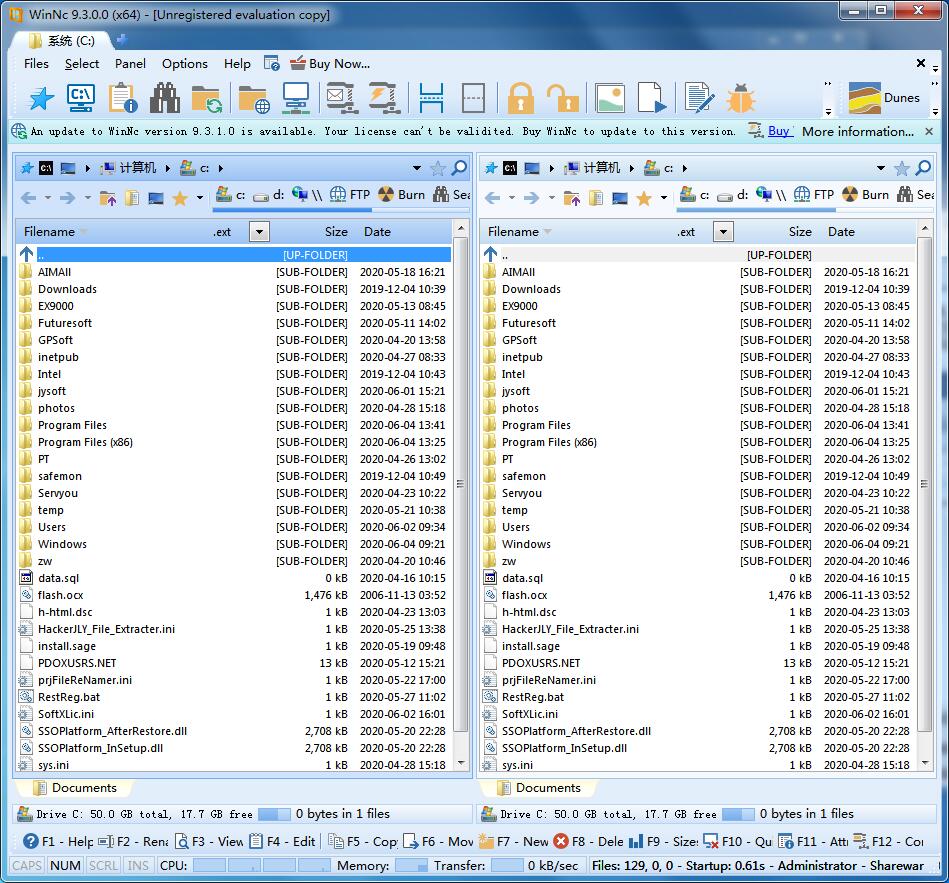
Task: Open the Dunes theme selector
Action: 884,97
